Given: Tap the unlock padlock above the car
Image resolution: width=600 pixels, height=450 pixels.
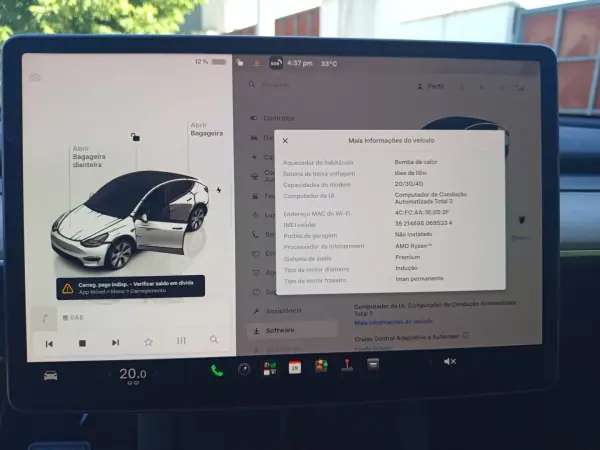Looking at the screenshot, I should pyautogui.click(x=135, y=137).
